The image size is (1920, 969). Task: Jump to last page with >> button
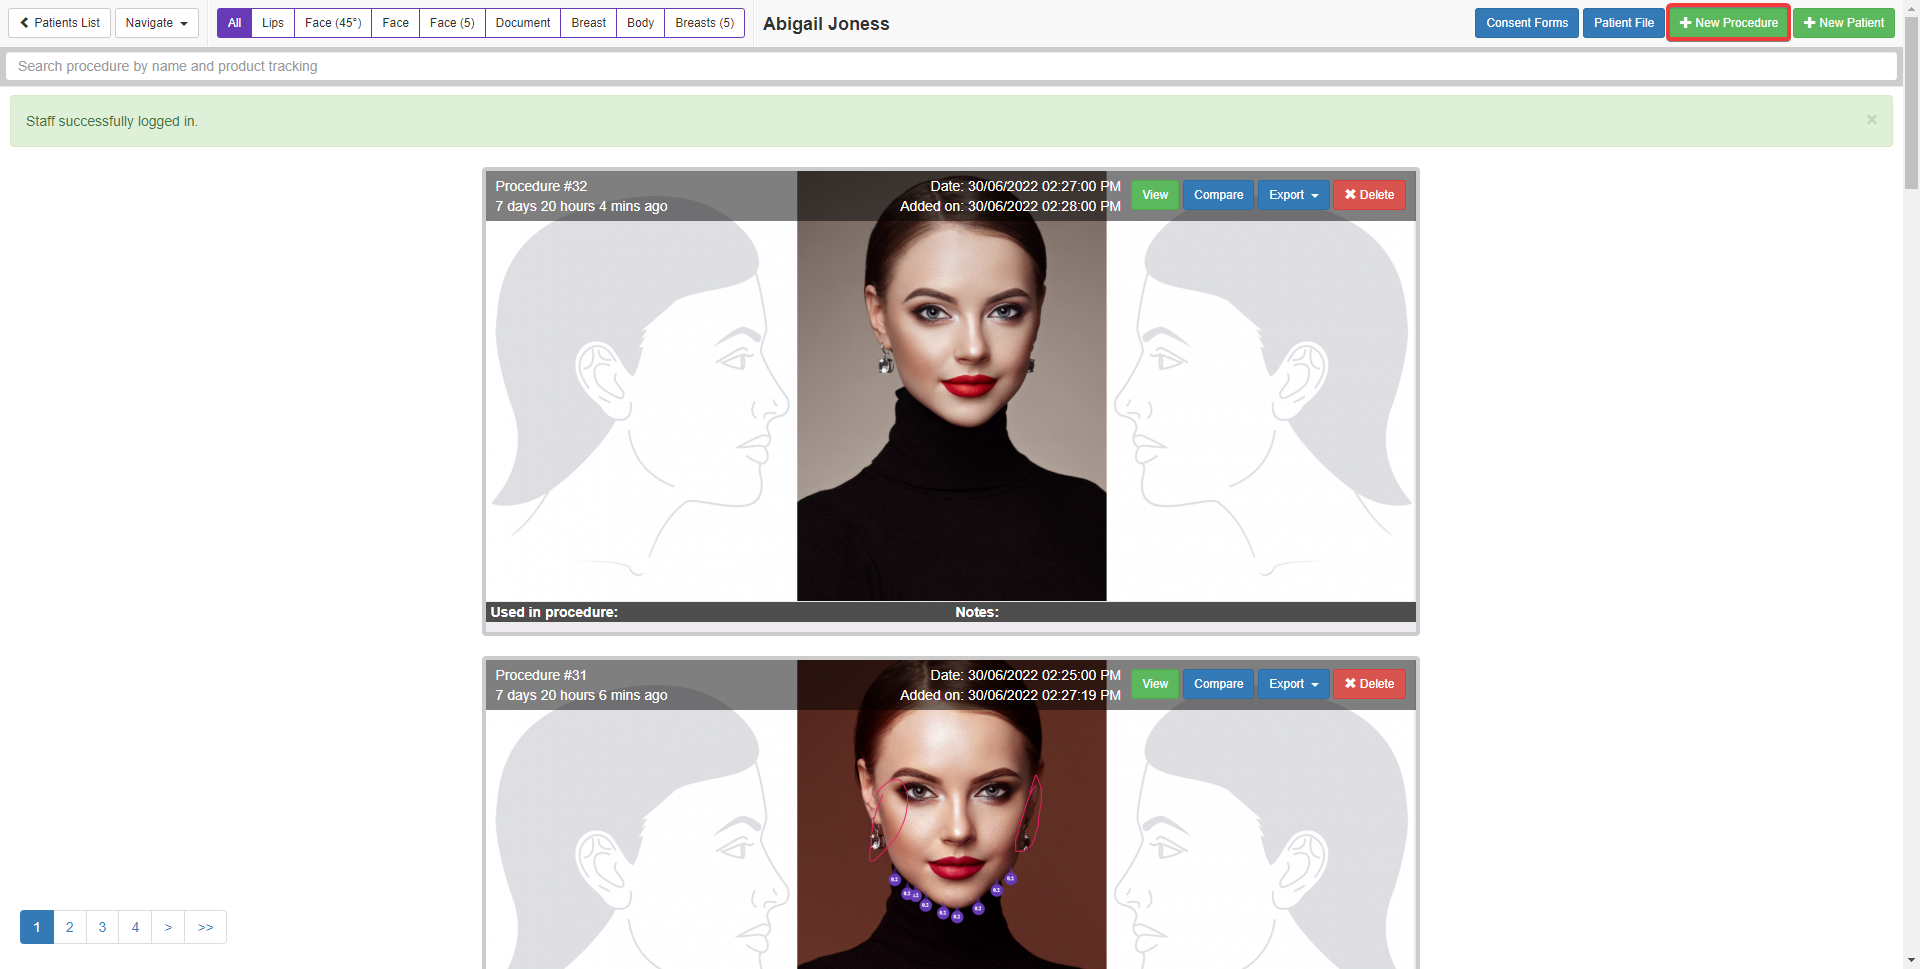205,927
